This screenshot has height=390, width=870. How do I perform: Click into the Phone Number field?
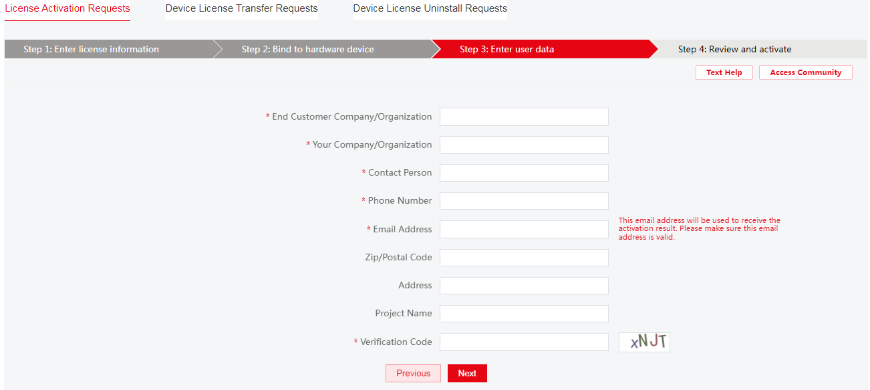[x=524, y=201]
